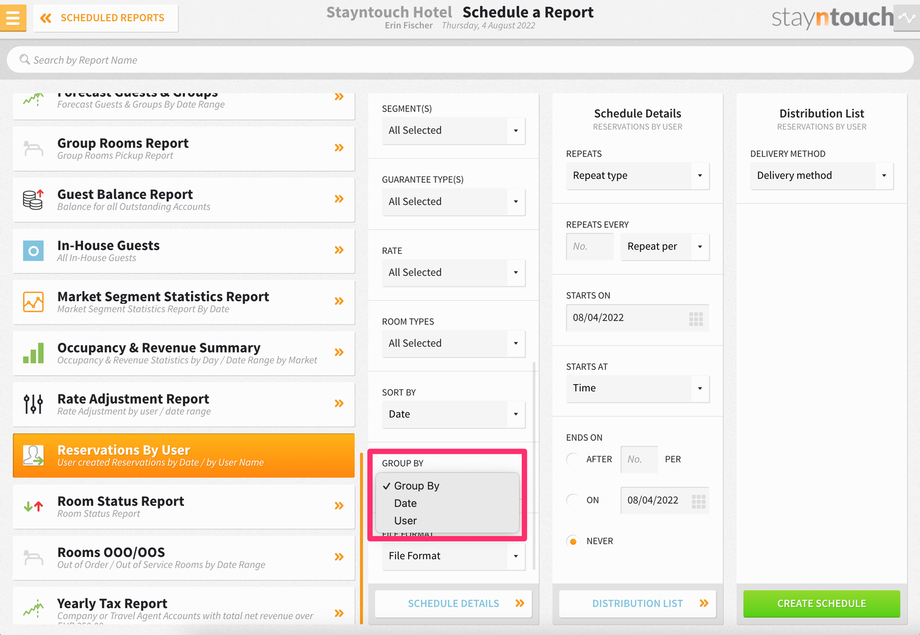Viewport: 920px width, 635px height.
Task: Click the Market Segment Statistics chart icon
Action: tap(33, 302)
